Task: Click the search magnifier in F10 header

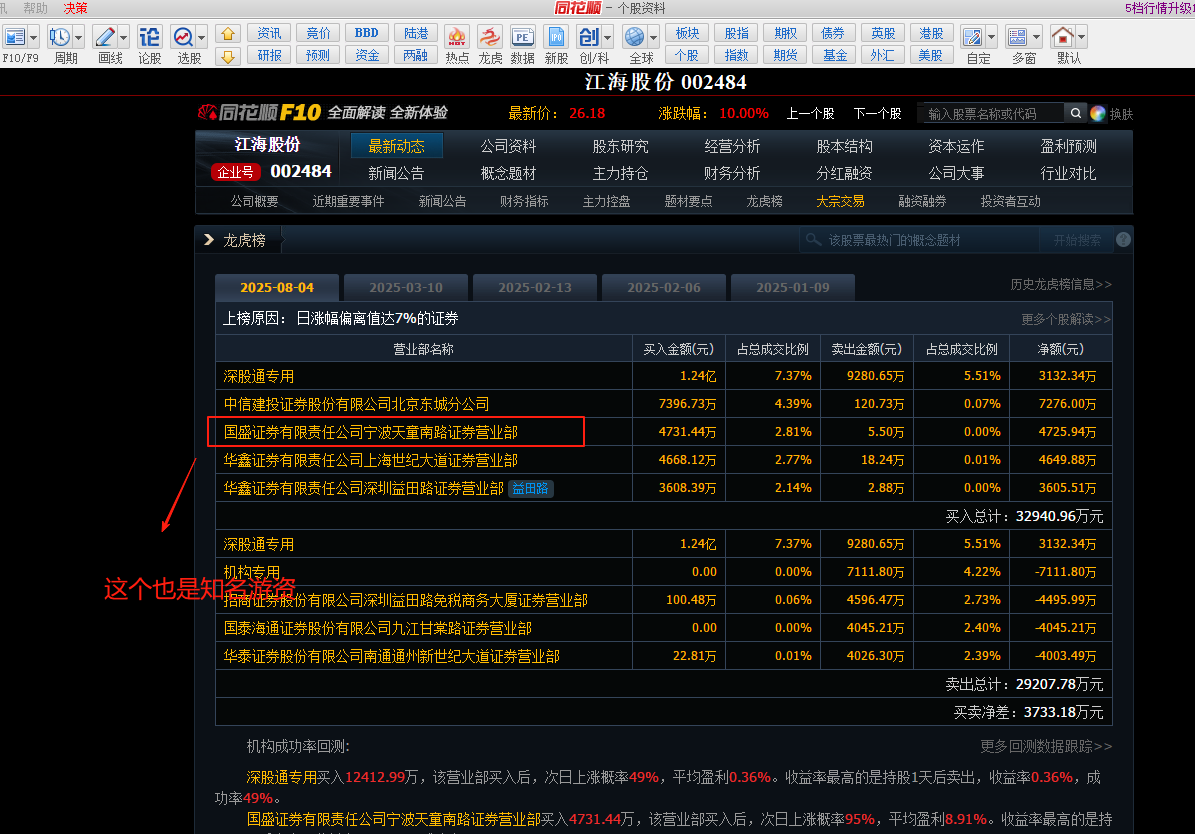Action: (x=1075, y=114)
